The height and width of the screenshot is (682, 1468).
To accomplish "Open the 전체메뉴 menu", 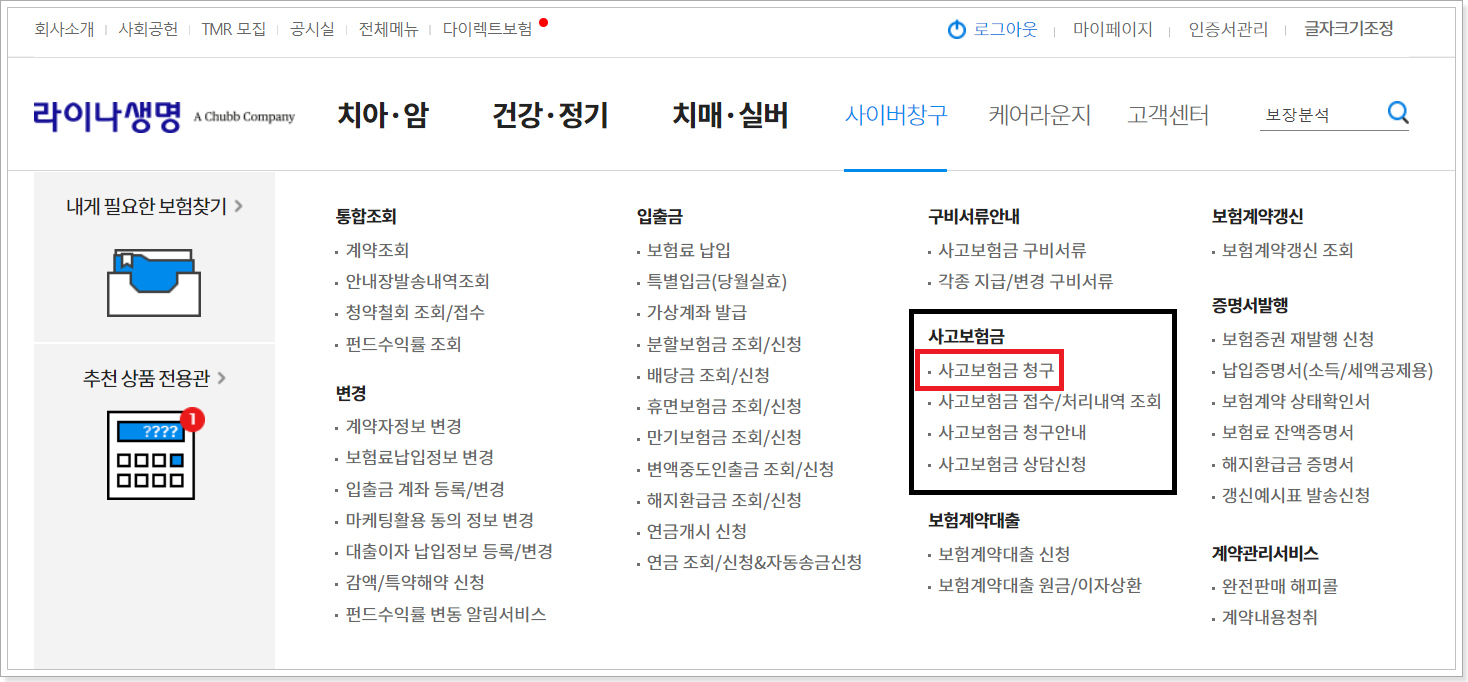I will (389, 30).
